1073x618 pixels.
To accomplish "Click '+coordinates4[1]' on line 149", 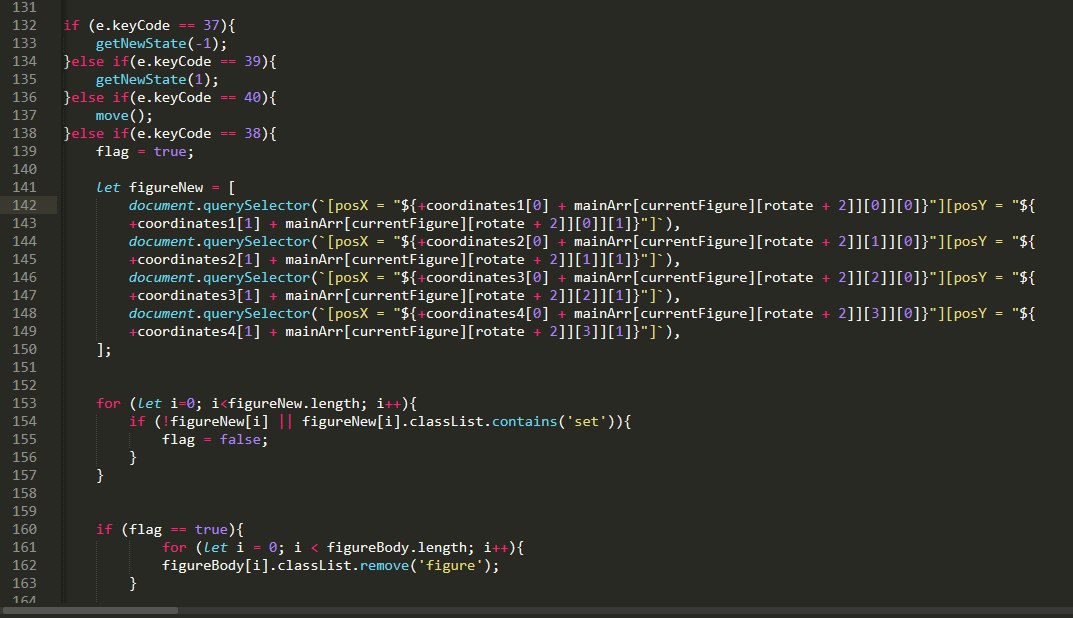I will [194, 331].
